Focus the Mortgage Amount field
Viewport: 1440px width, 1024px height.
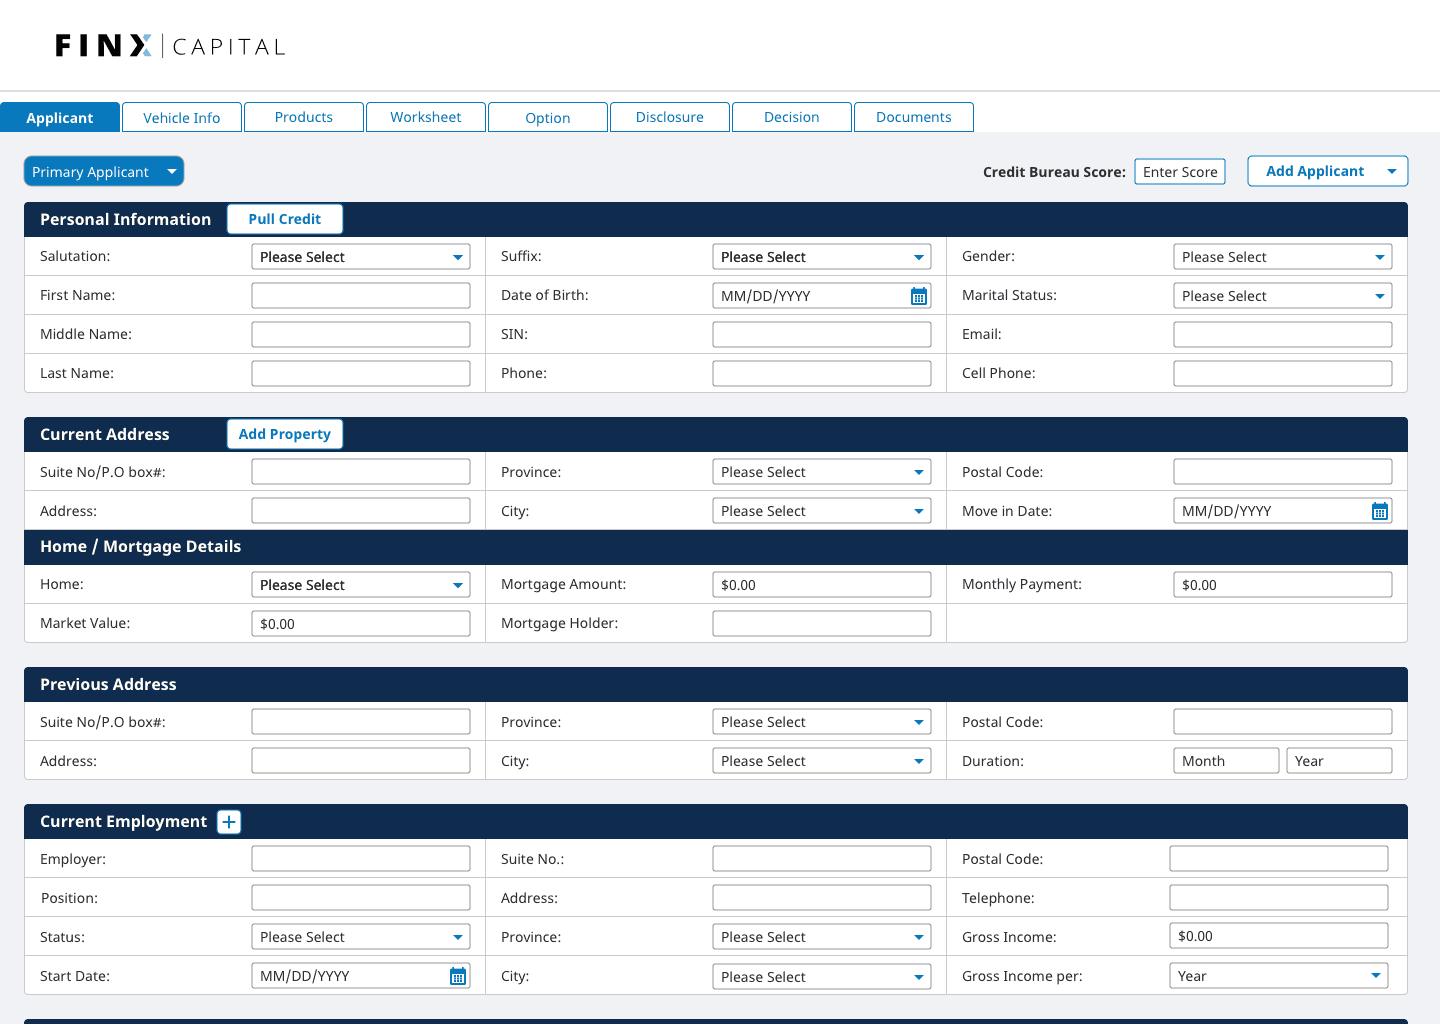point(822,585)
